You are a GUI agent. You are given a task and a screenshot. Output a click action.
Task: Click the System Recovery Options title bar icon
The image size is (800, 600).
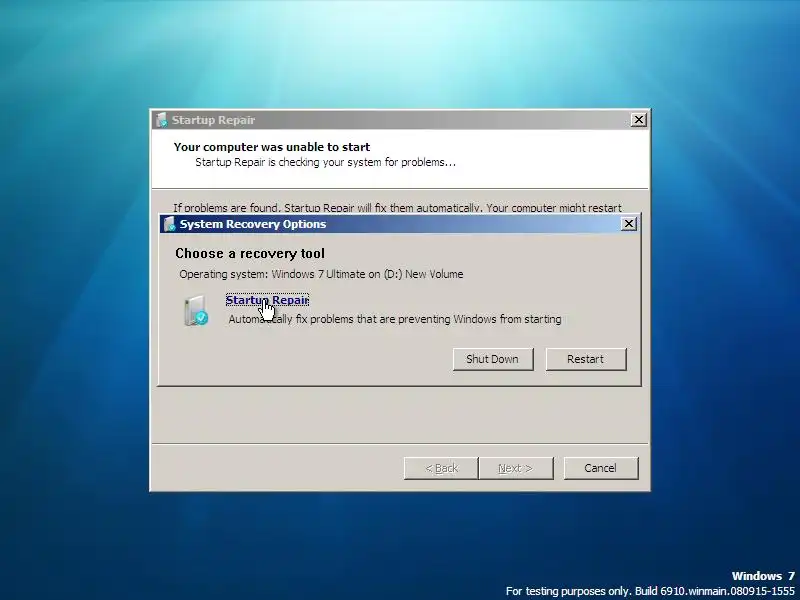169,224
